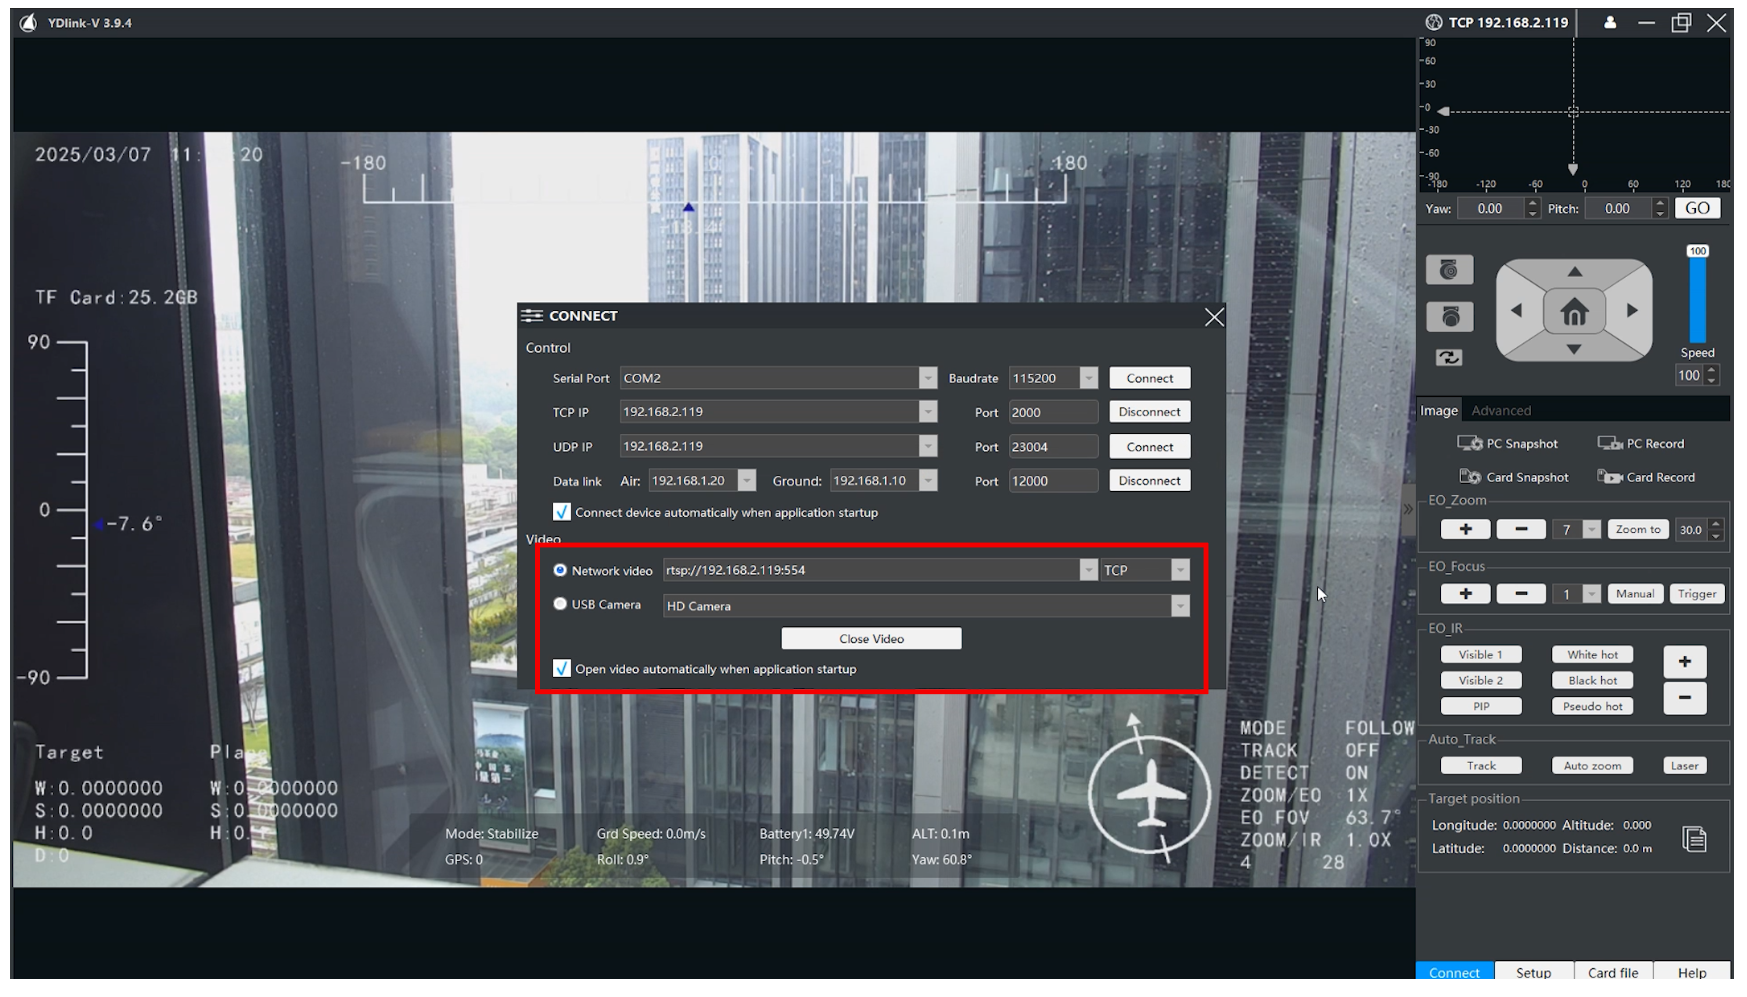Viewport: 1747px width, 997px height.
Task: Open the TCP video protocol dropdown
Action: click(x=1180, y=570)
